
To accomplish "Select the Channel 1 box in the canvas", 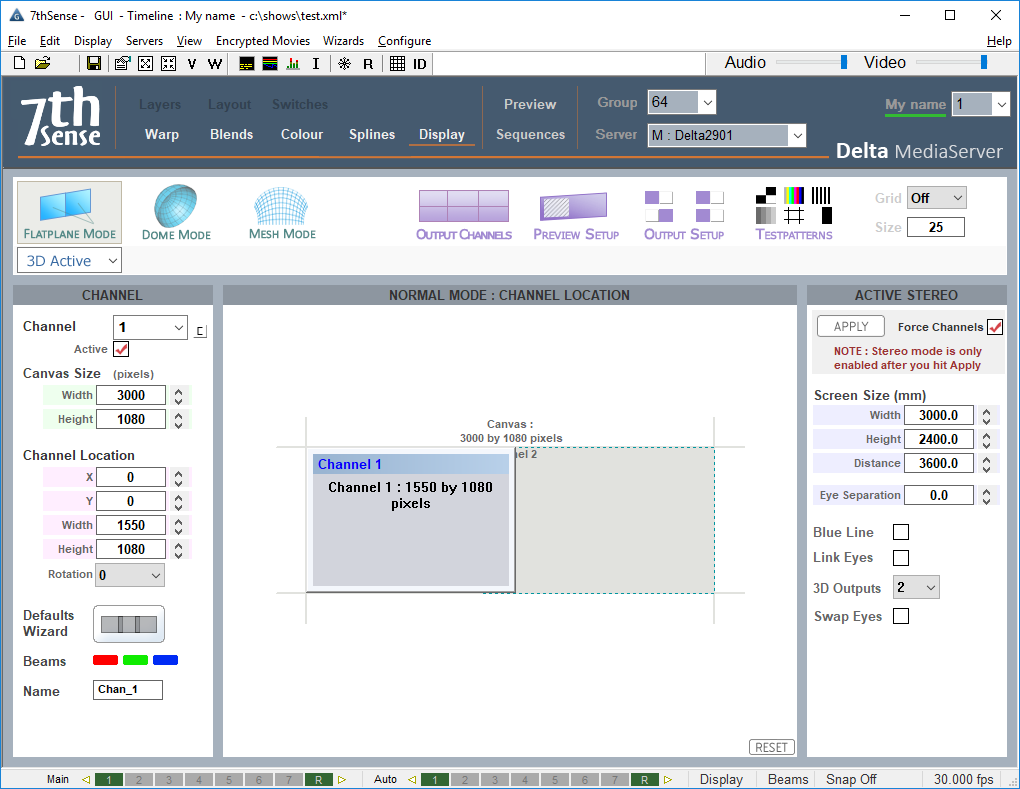I will click(x=410, y=520).
